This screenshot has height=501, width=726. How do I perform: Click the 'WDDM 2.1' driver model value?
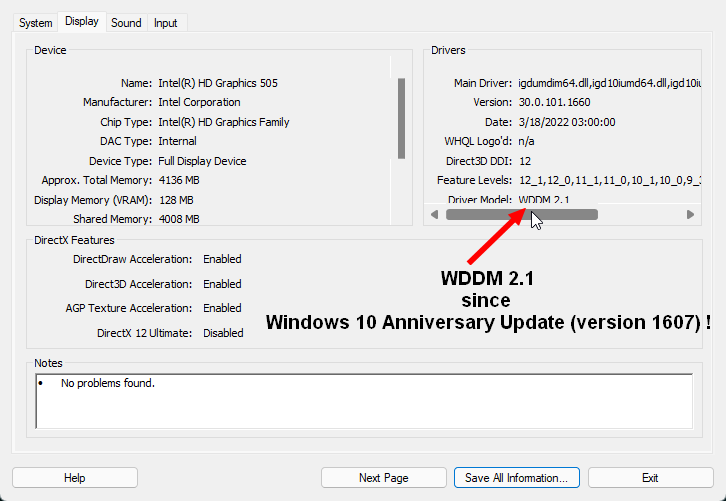click(x=544, y=200)
